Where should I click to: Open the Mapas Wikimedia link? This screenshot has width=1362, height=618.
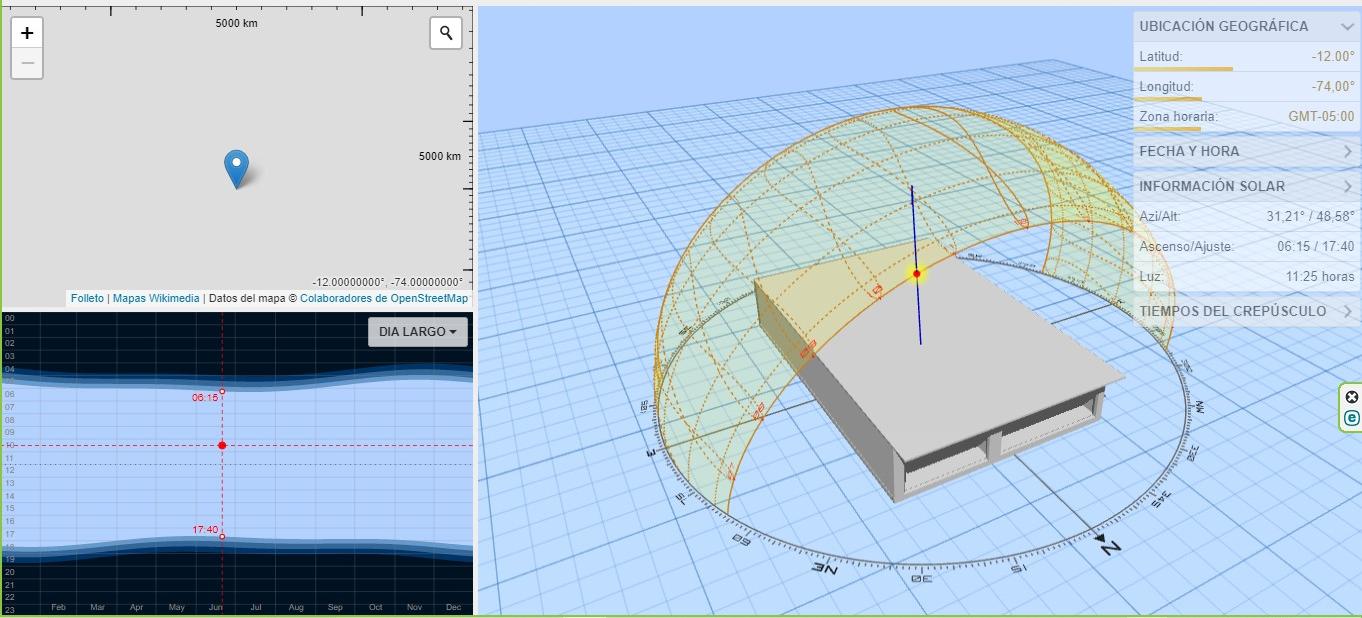(x=155, y=298)
